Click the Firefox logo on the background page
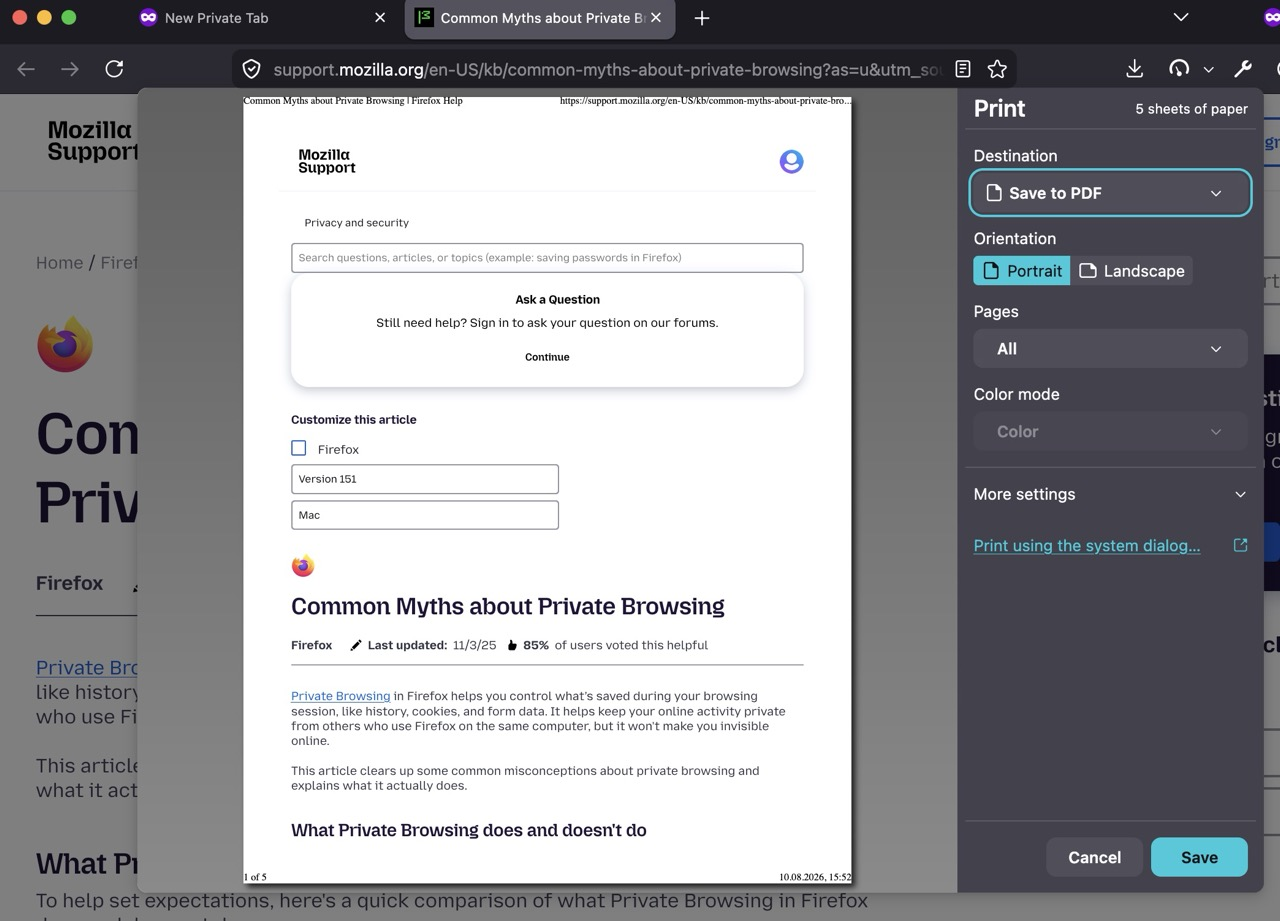 click(x=65, y=344)
